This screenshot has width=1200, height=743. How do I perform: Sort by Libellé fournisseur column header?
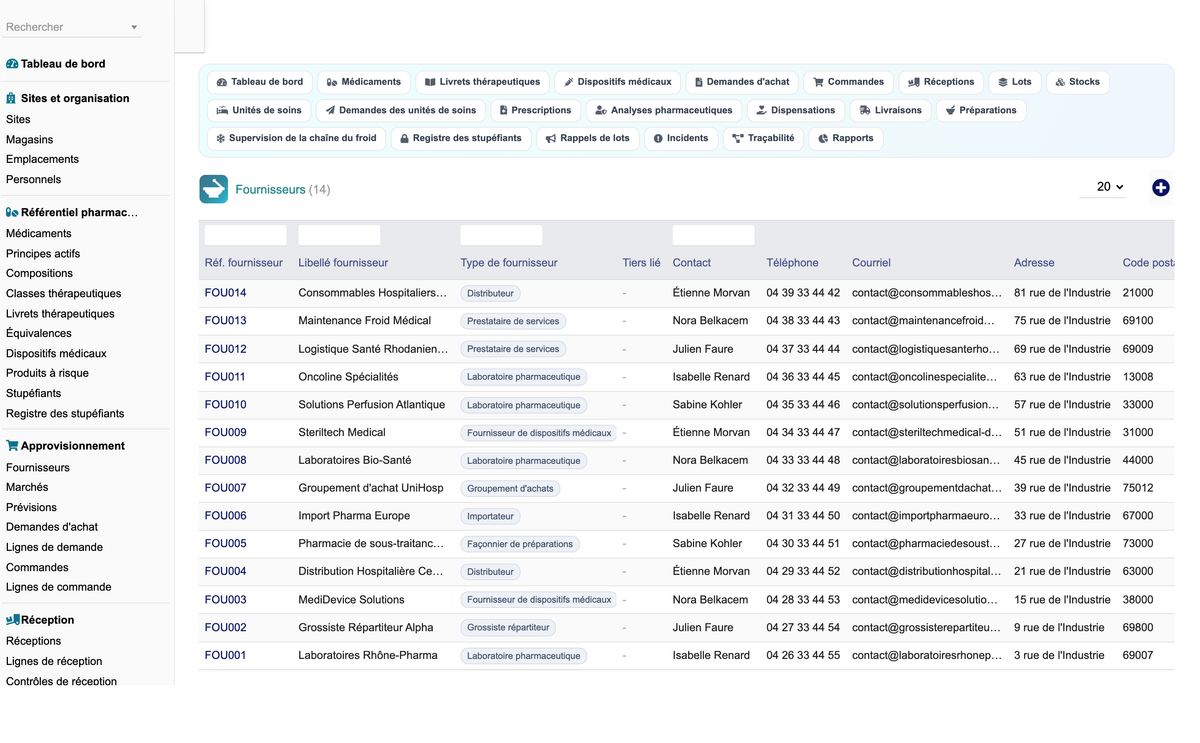(343, 263)
